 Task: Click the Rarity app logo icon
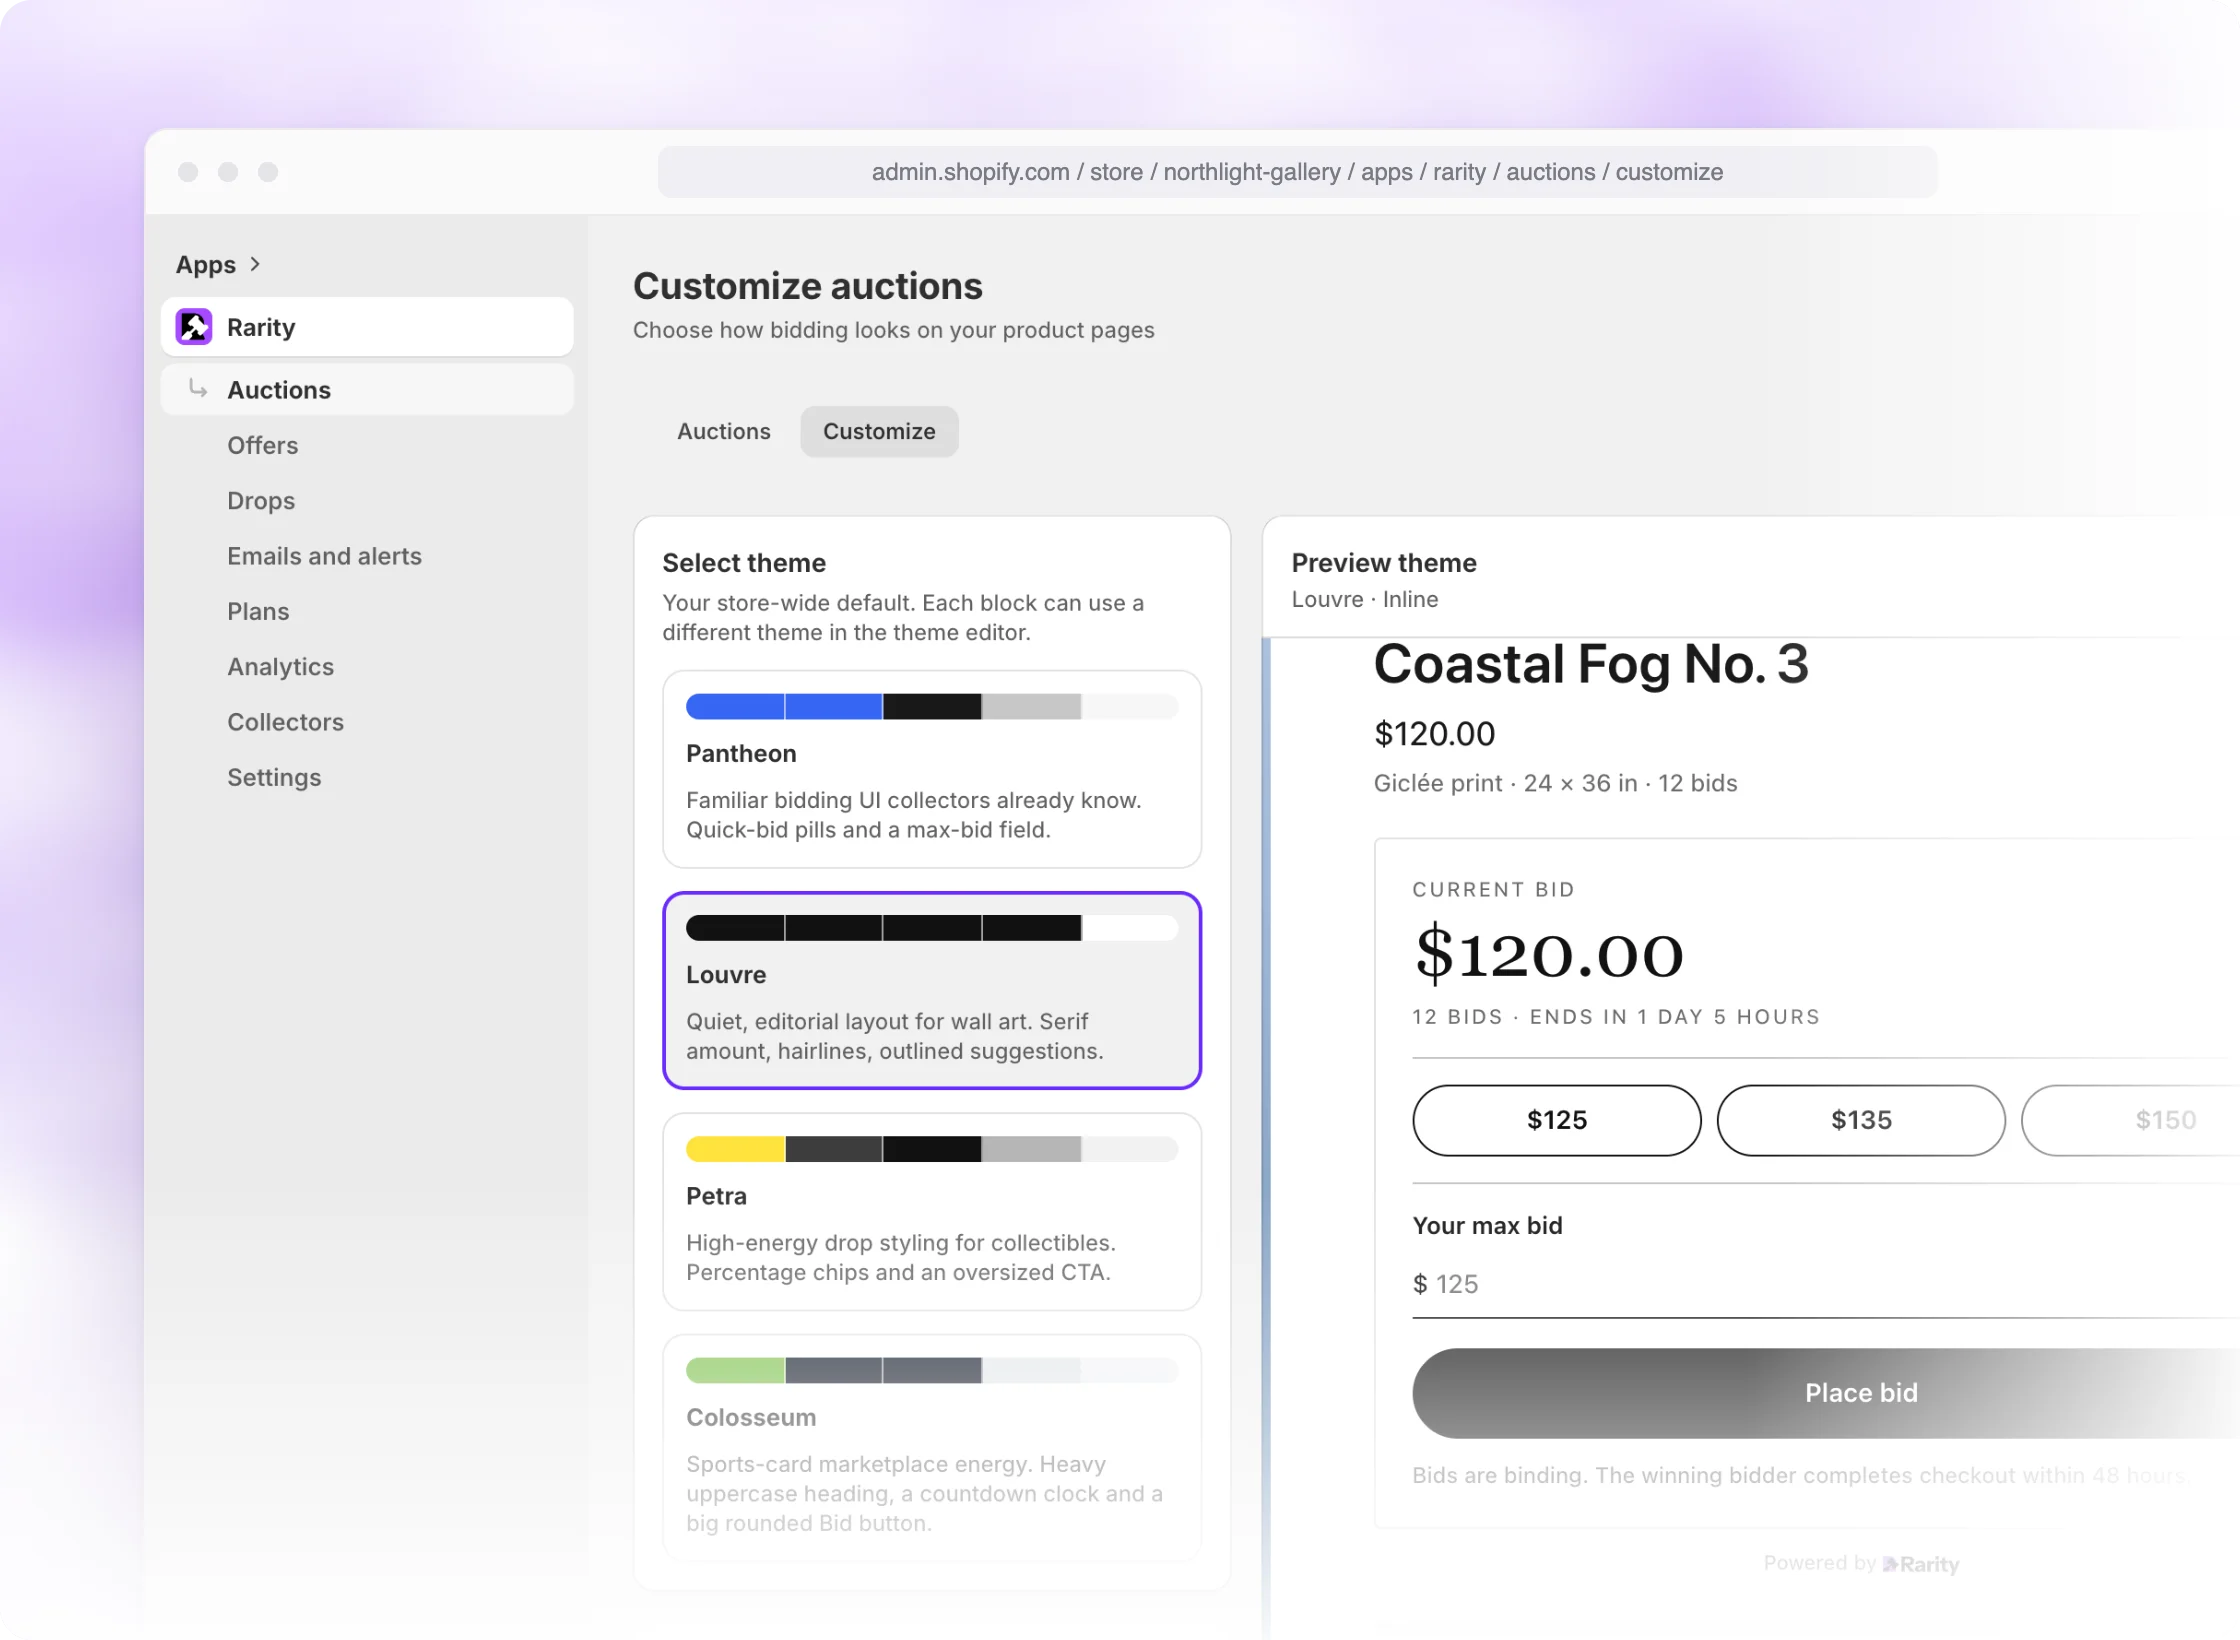tap(193, 327)
